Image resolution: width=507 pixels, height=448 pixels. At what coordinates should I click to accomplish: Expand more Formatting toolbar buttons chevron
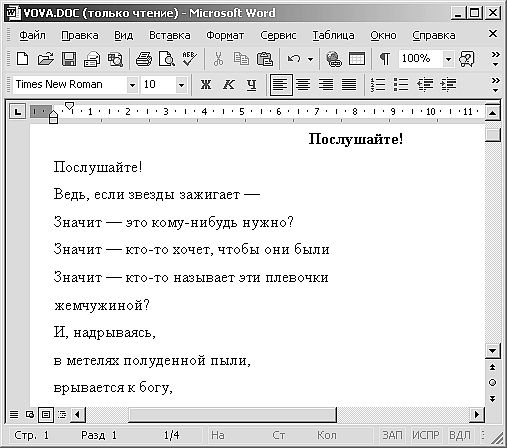click(x=496, y=85)
